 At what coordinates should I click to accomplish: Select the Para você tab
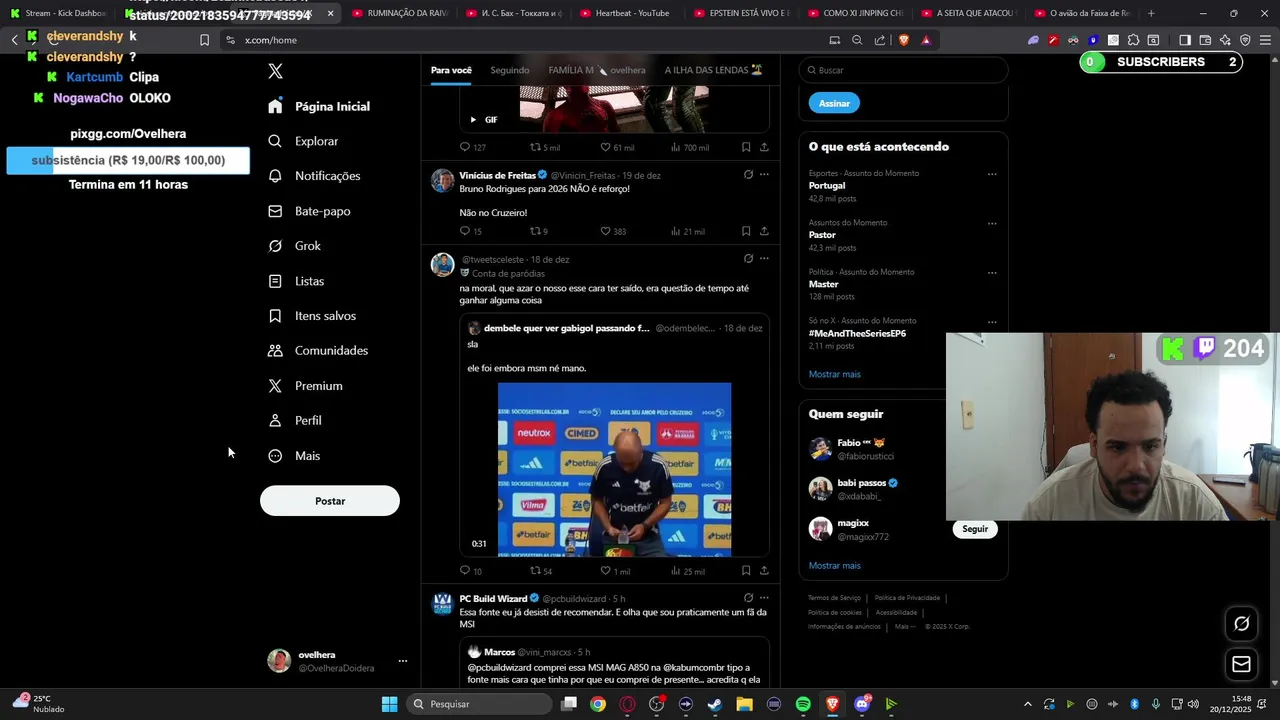click(x=451, y=70)
